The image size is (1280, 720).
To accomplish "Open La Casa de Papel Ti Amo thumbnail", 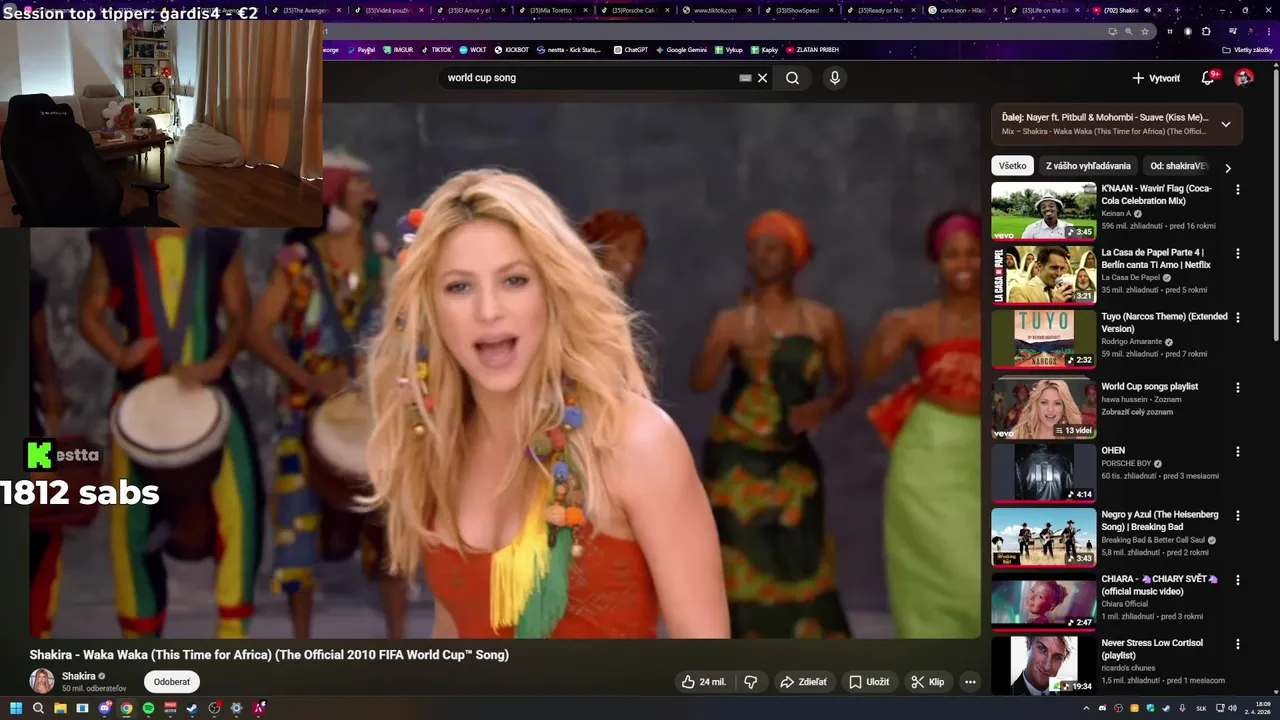I will (x=1044, y=275).
